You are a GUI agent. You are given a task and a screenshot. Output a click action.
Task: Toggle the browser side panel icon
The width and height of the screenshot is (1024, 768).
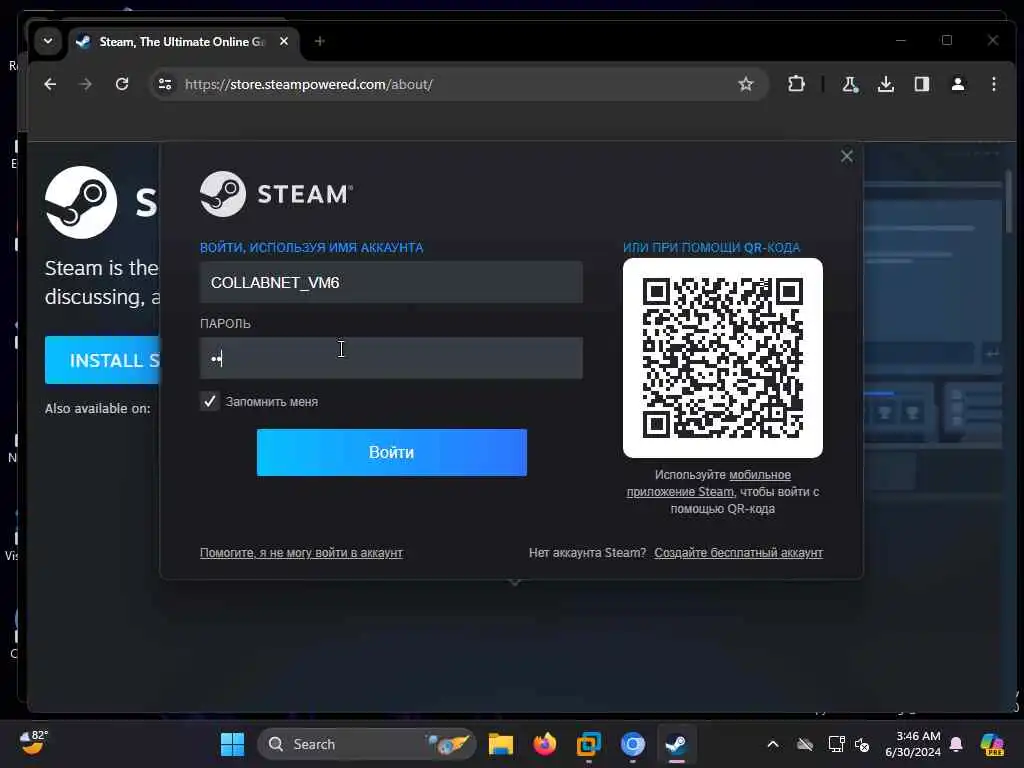point(921,84)
